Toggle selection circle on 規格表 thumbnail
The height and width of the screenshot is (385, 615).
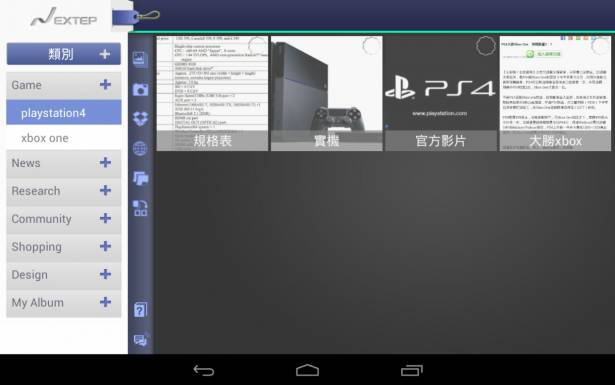click(x=257, y=46)
